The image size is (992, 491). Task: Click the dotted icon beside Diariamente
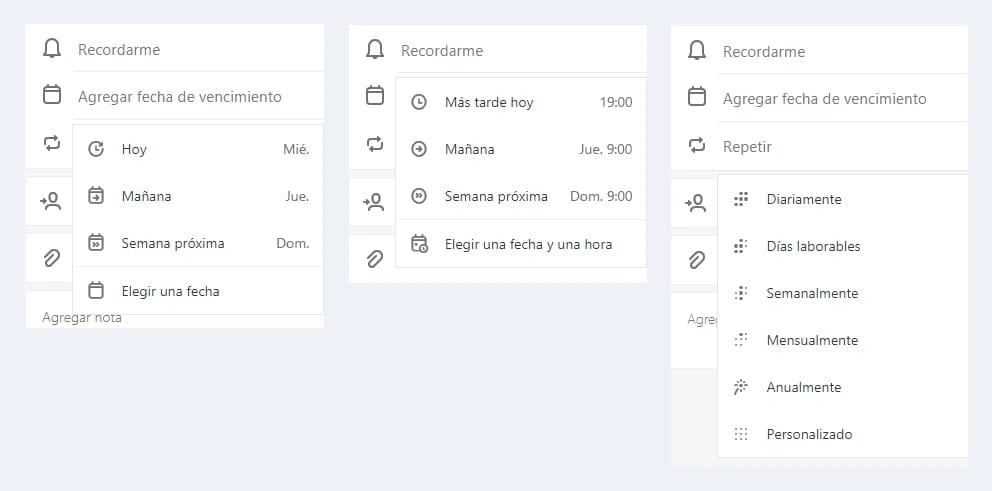(x=741, y=199)
